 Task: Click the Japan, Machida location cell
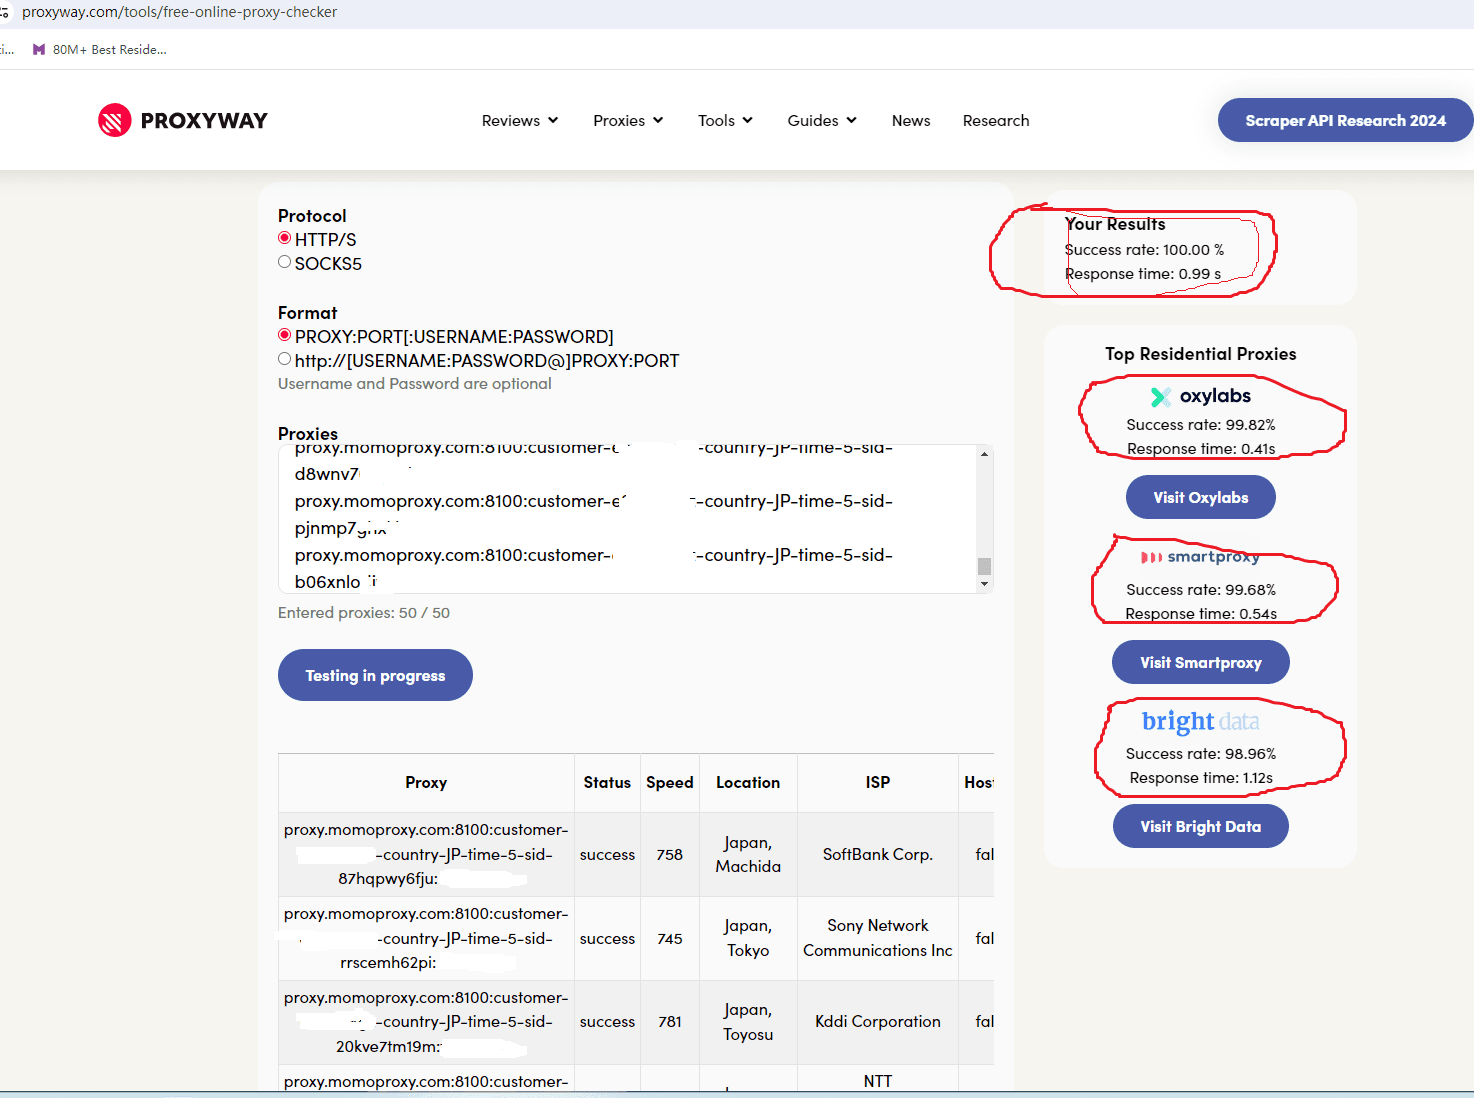tap(748, 854)
